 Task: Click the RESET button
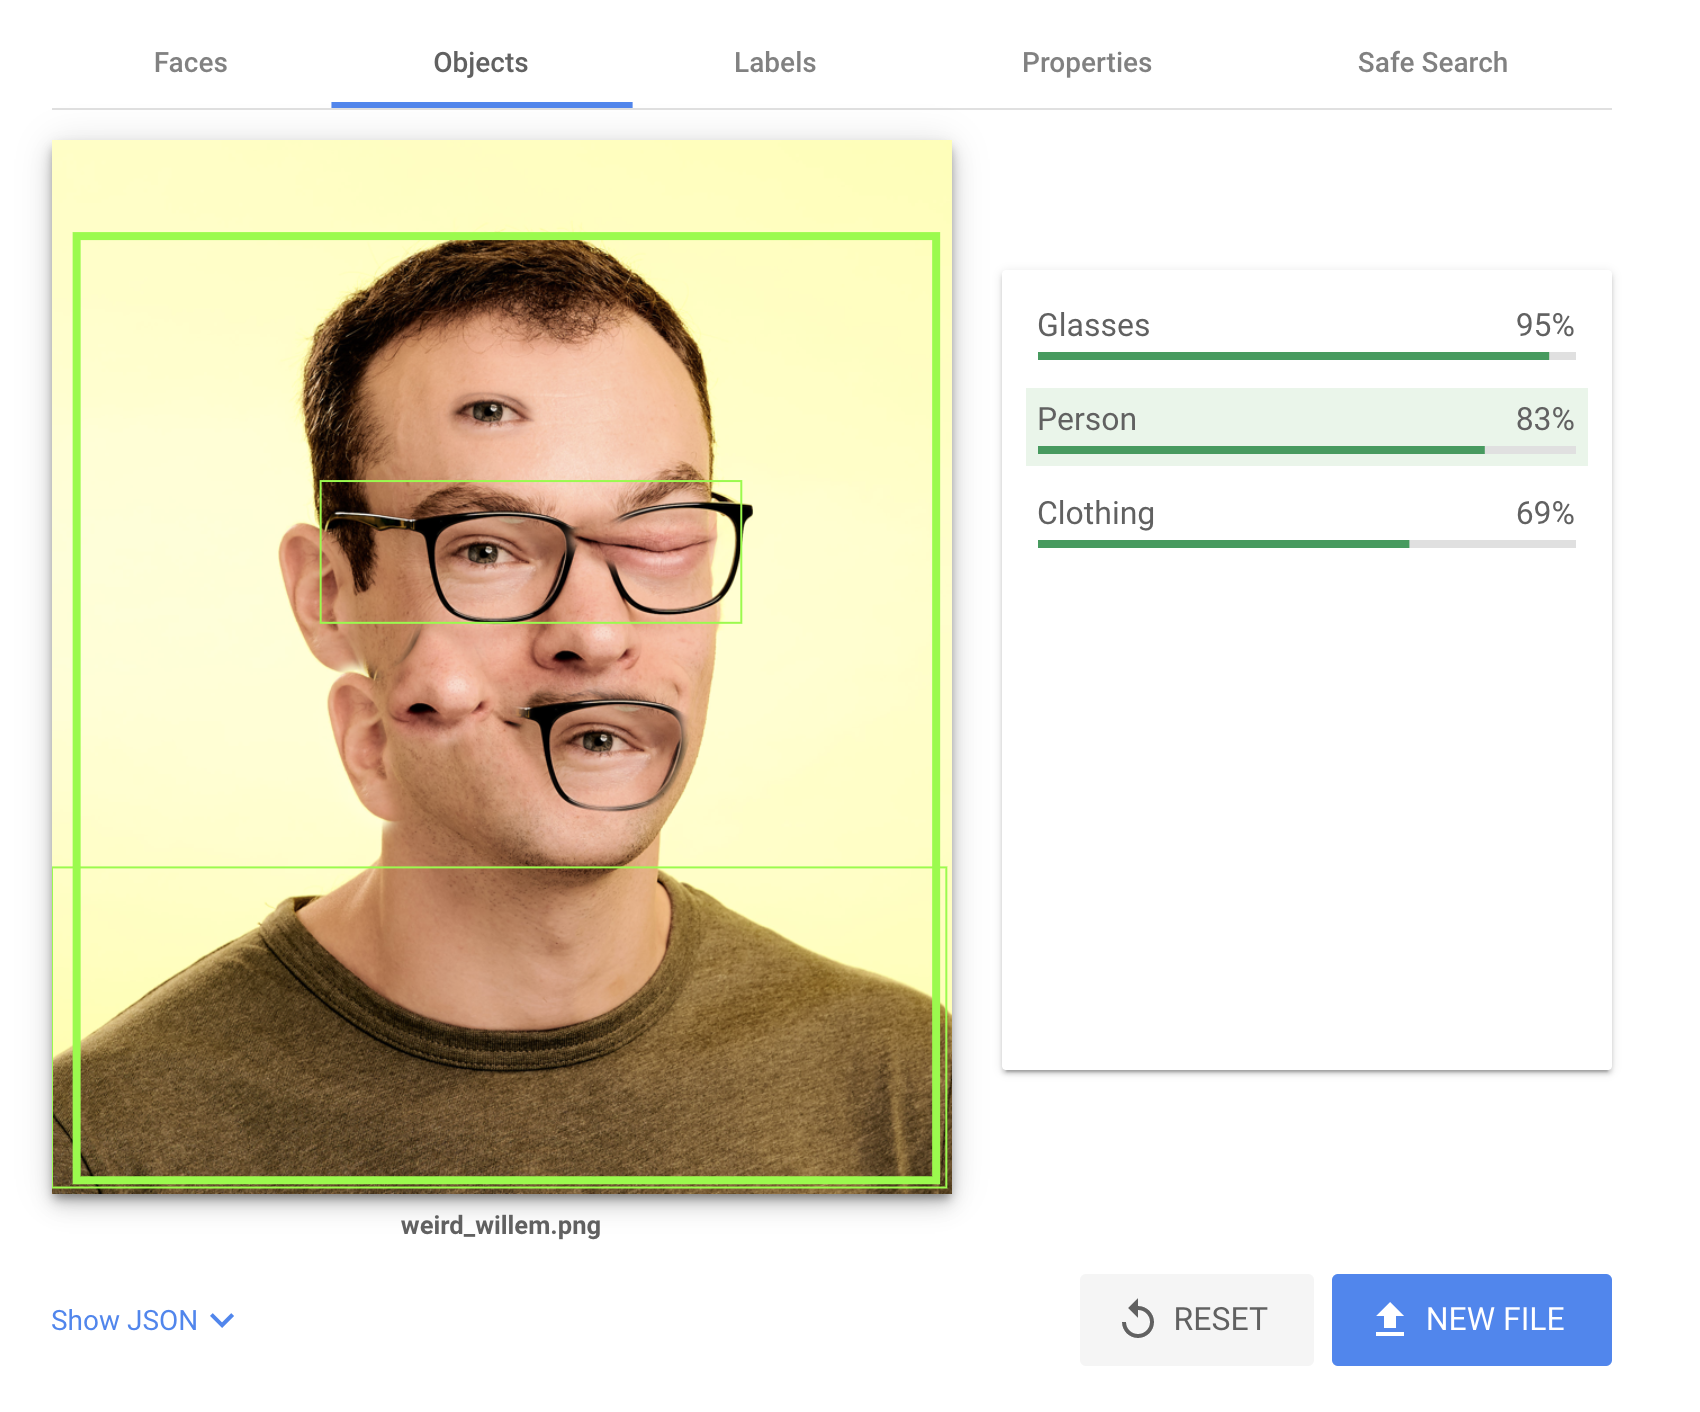pyautogui.click(x=1196, y=1319)
